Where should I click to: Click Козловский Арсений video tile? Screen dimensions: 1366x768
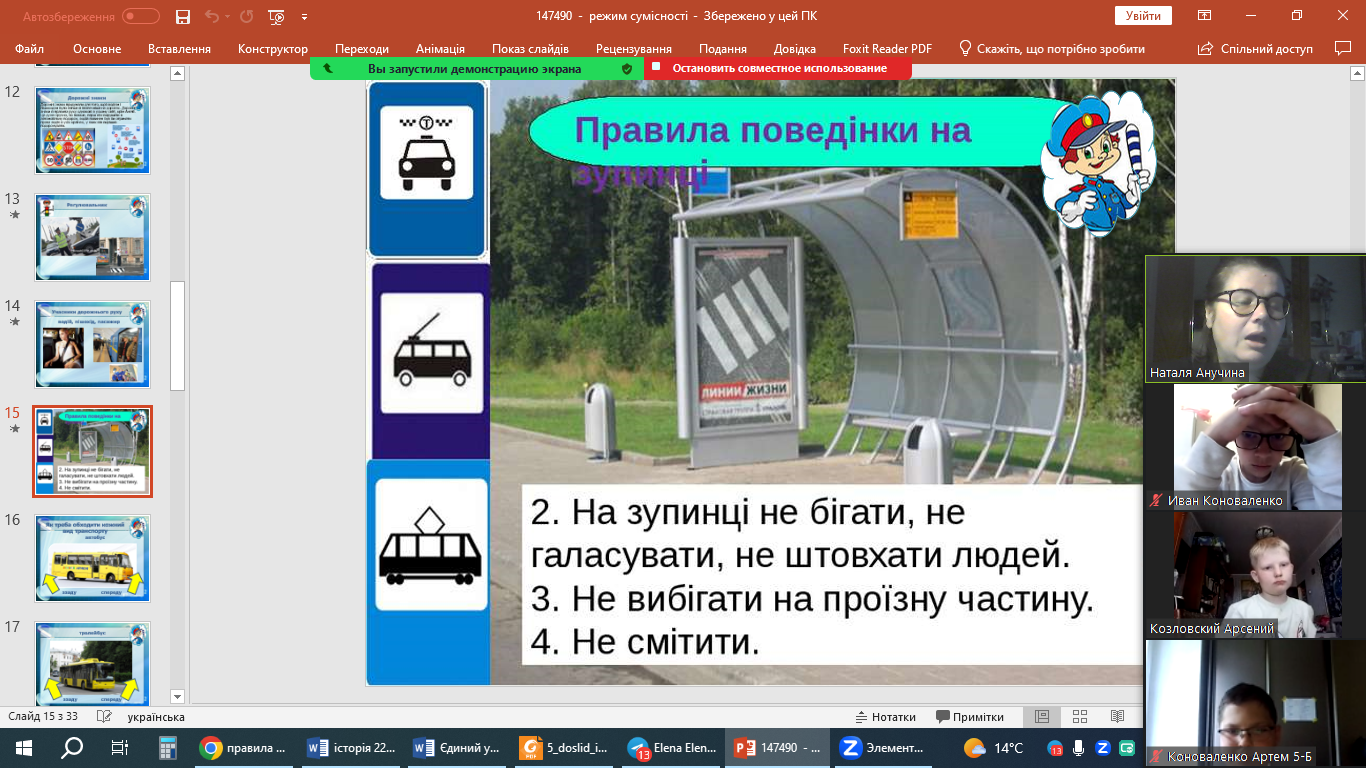(x=1255, y=574)
